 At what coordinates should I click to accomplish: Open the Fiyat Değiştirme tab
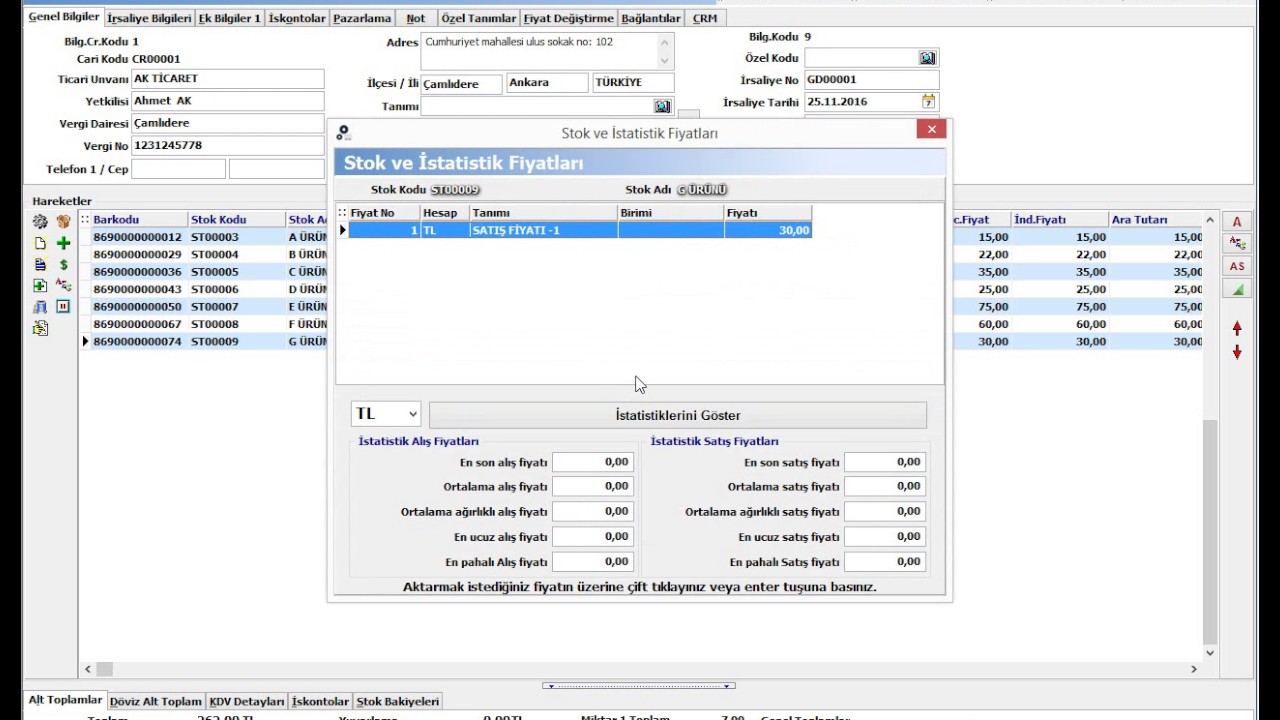[569, 18]
